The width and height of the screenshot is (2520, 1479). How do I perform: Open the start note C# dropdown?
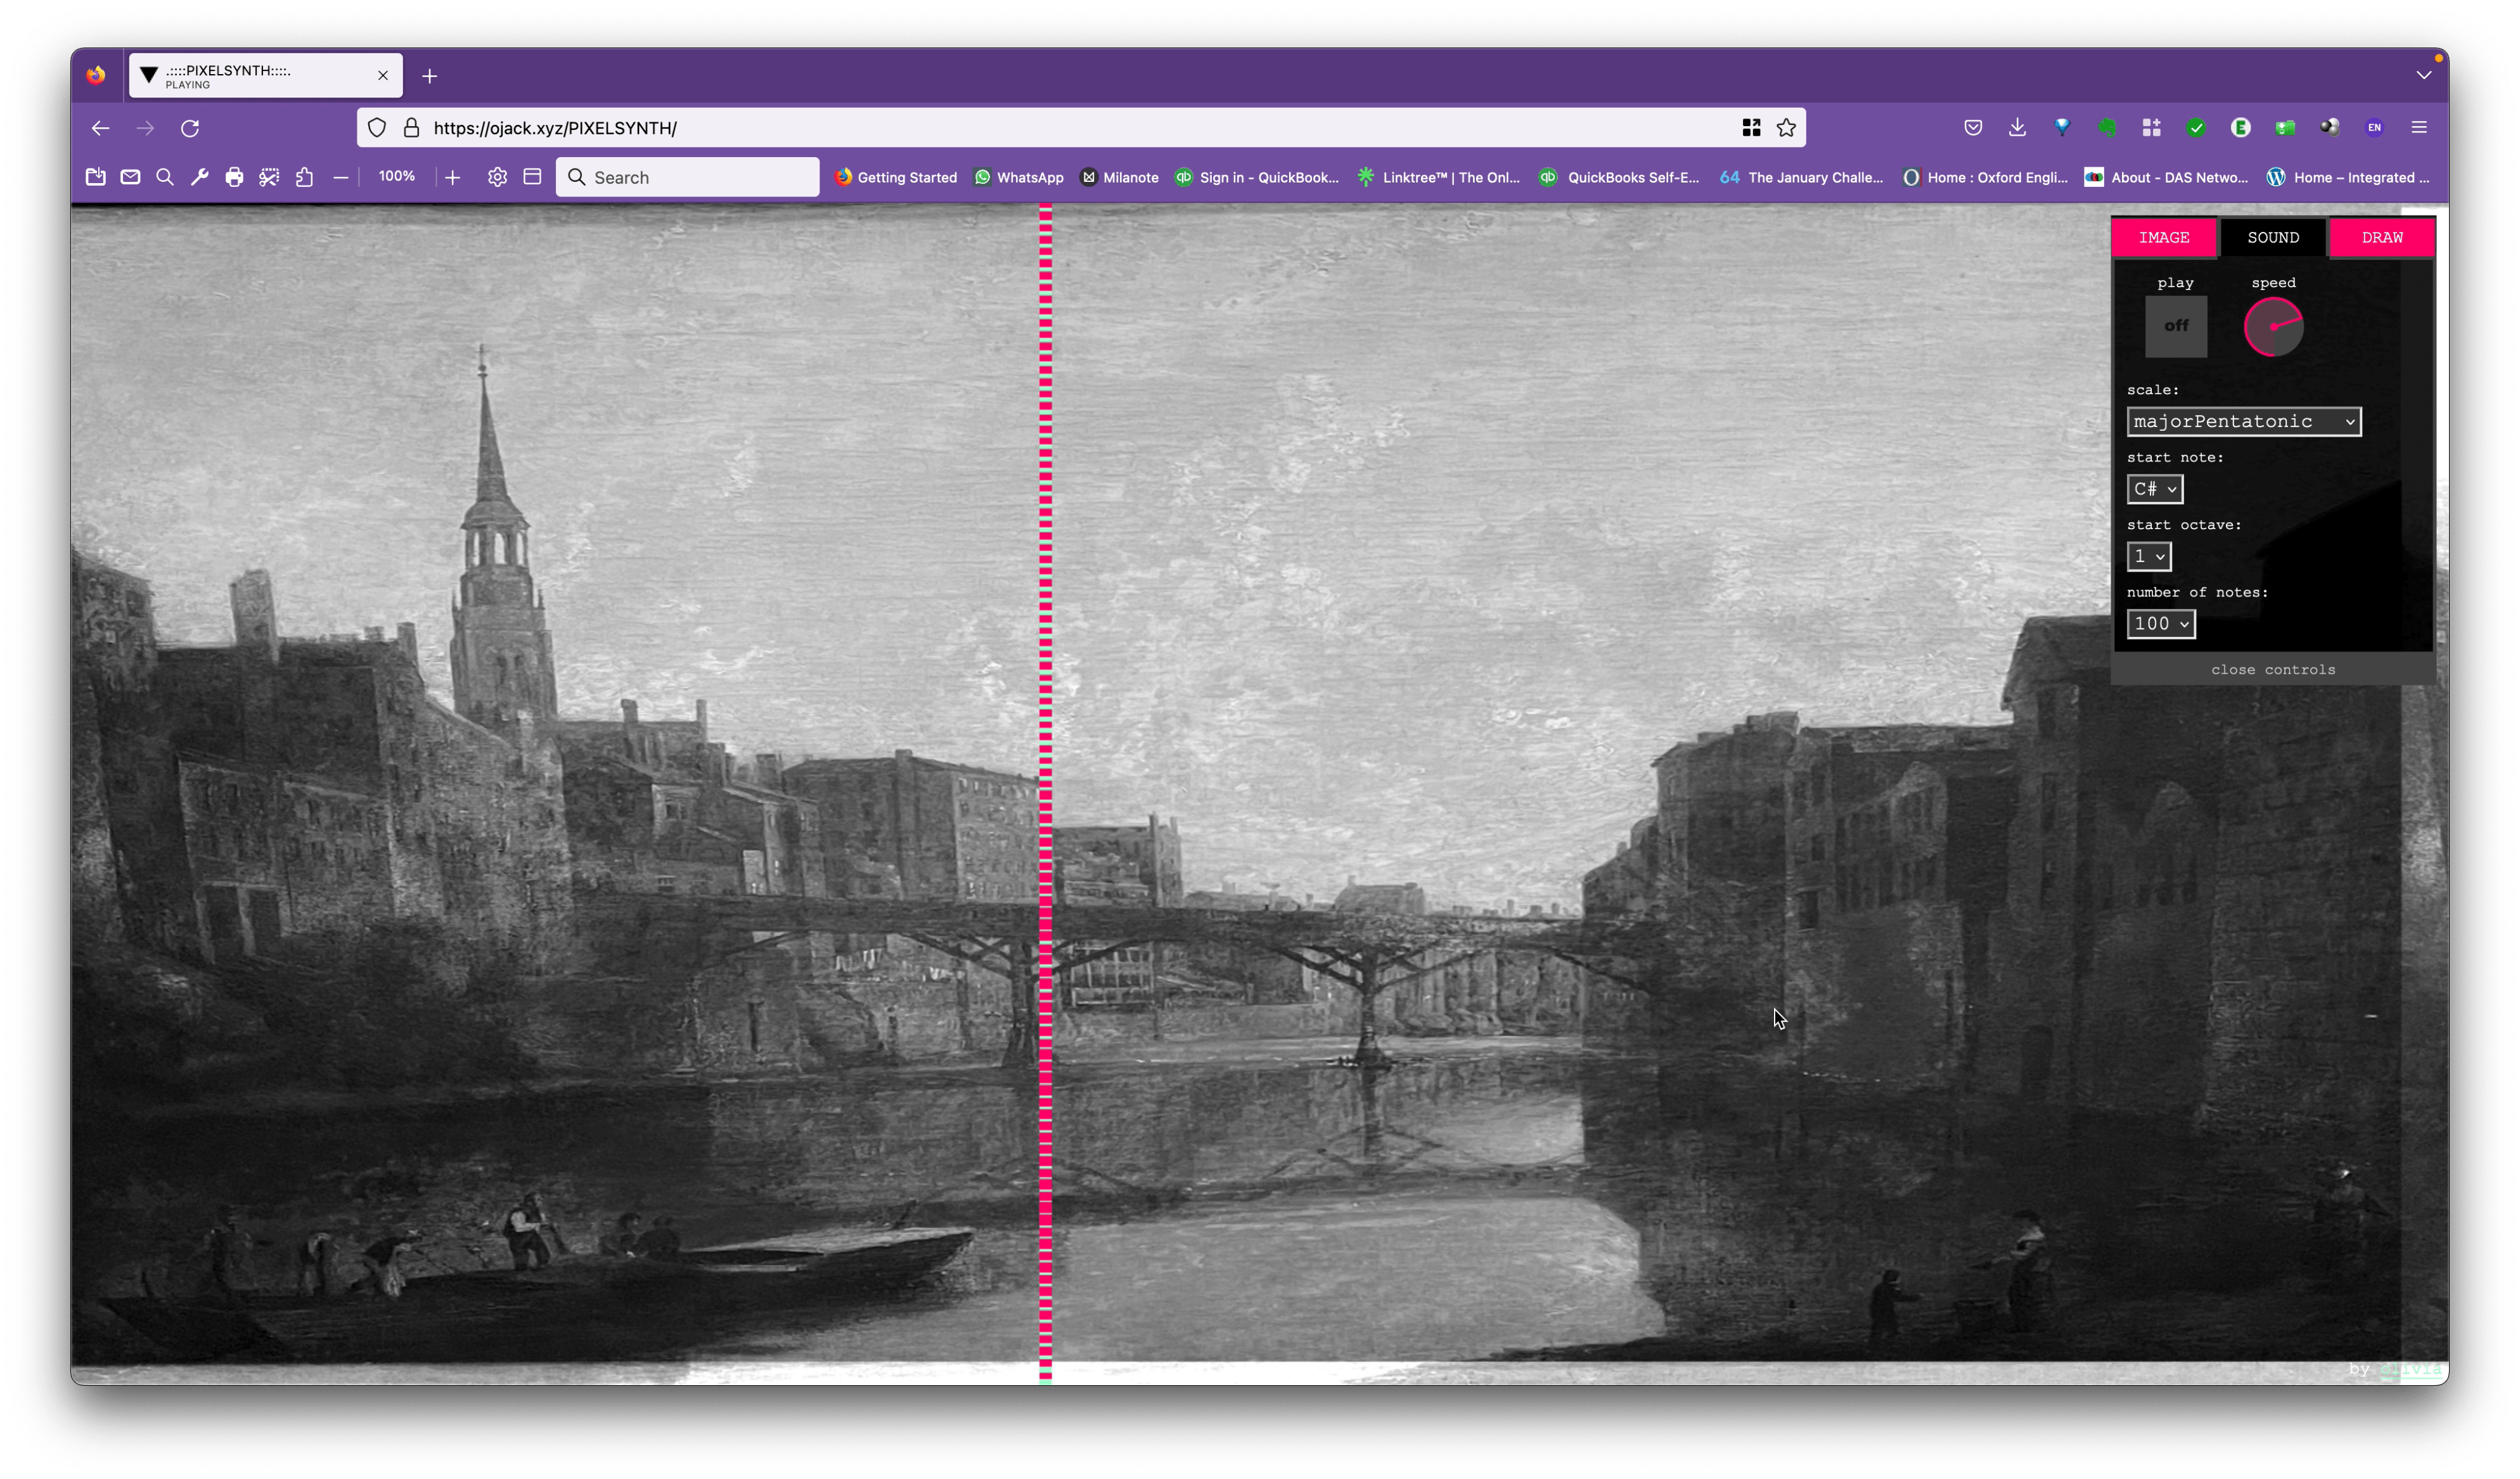pyautogui.click(x=2154, y=489)
